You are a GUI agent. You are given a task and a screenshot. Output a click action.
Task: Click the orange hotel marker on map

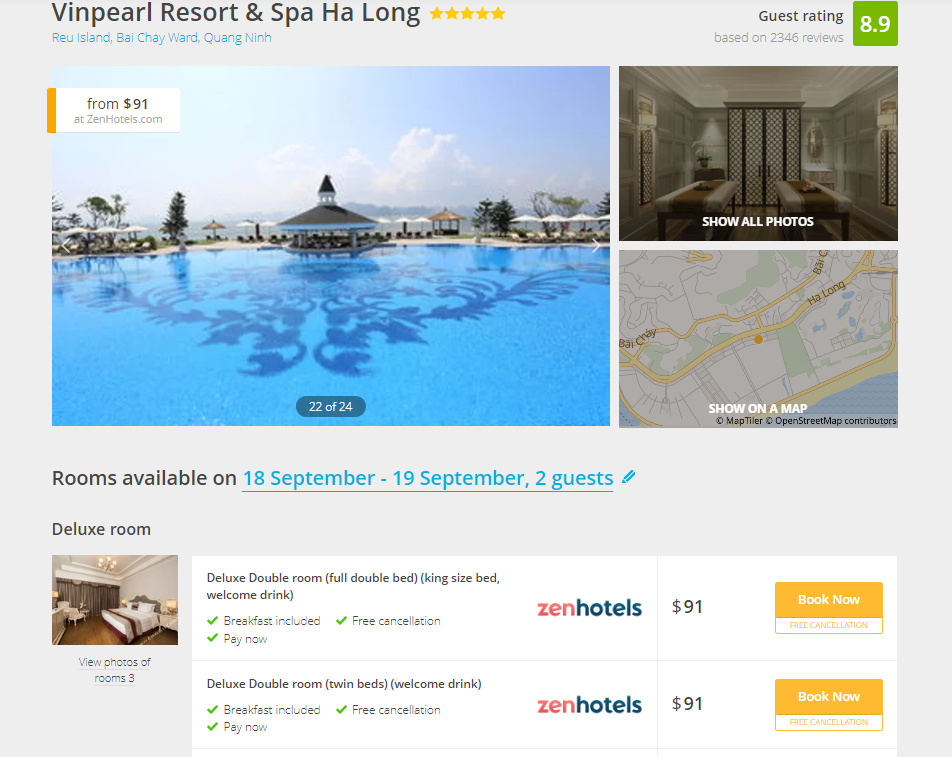758,339
